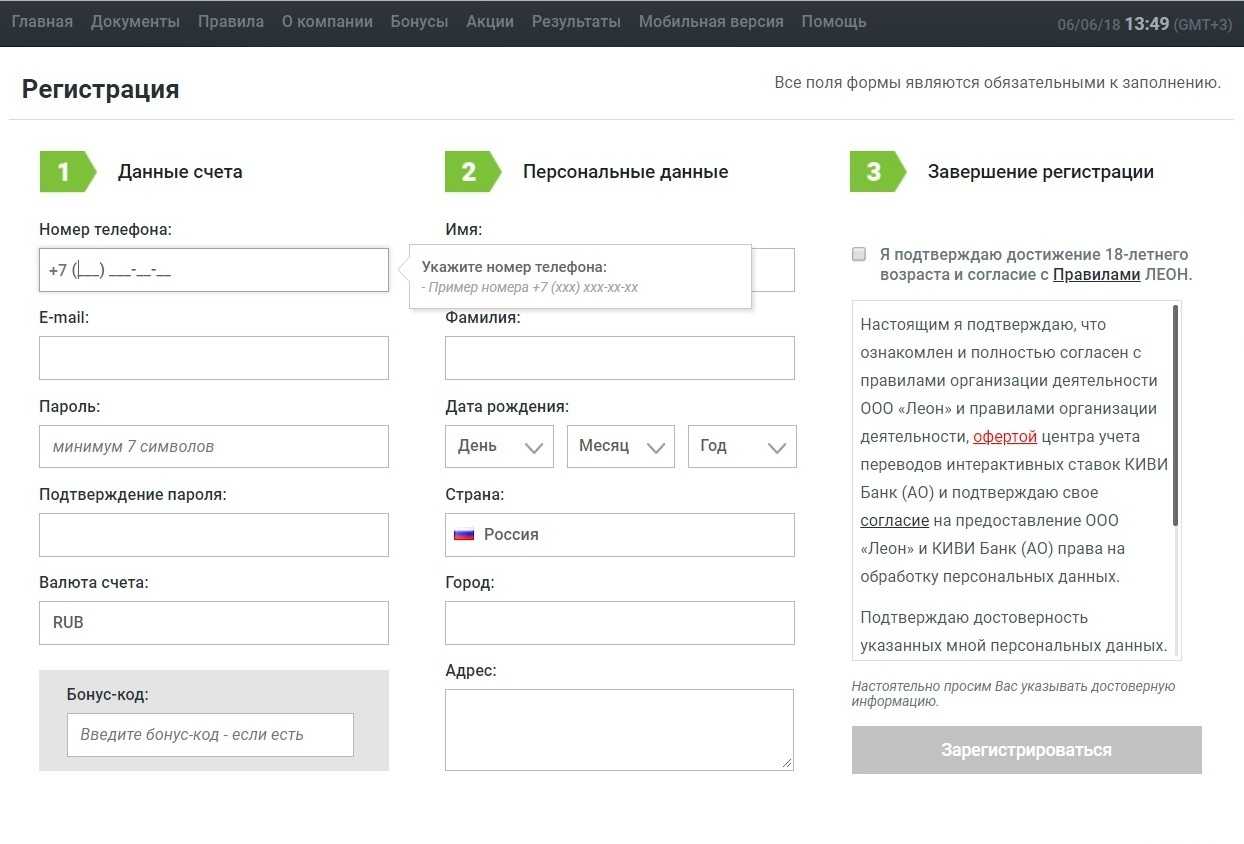Expand the День birth date dropdown
This screenshot has width=1244, height=844.
pyautogui.click(x=499, y=446)
